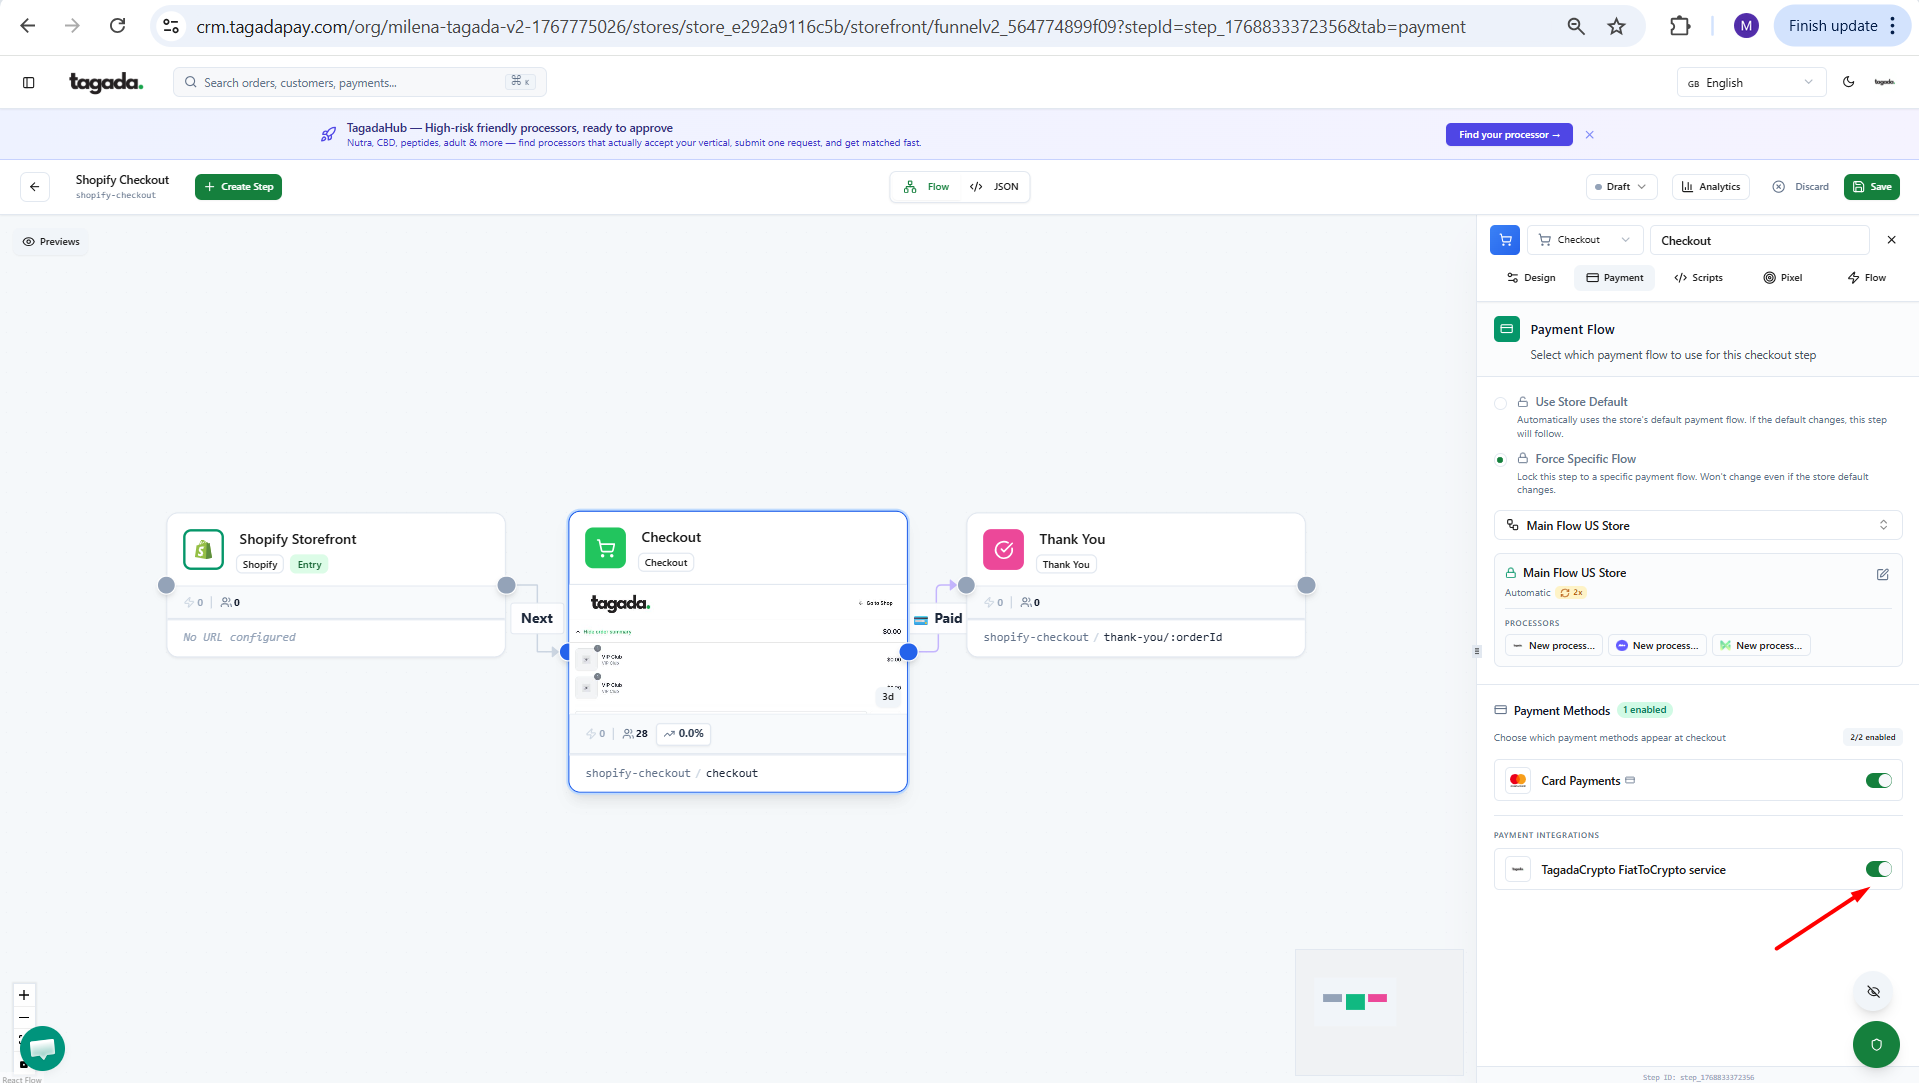Disable the Card Payments toggle
Image resolution: width=1919 pixels, height=1083 pixels.
[x=1878, y=781]
